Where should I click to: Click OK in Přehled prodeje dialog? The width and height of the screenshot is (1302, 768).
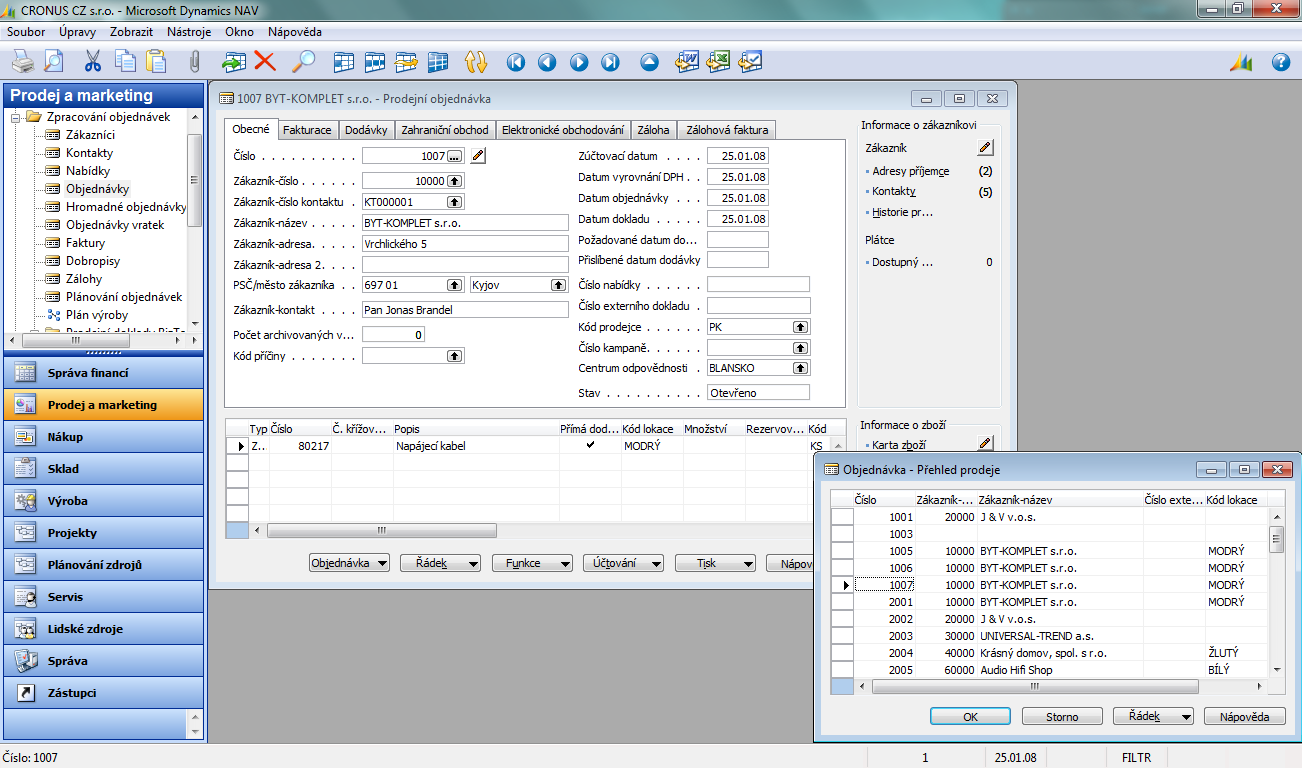970,717
